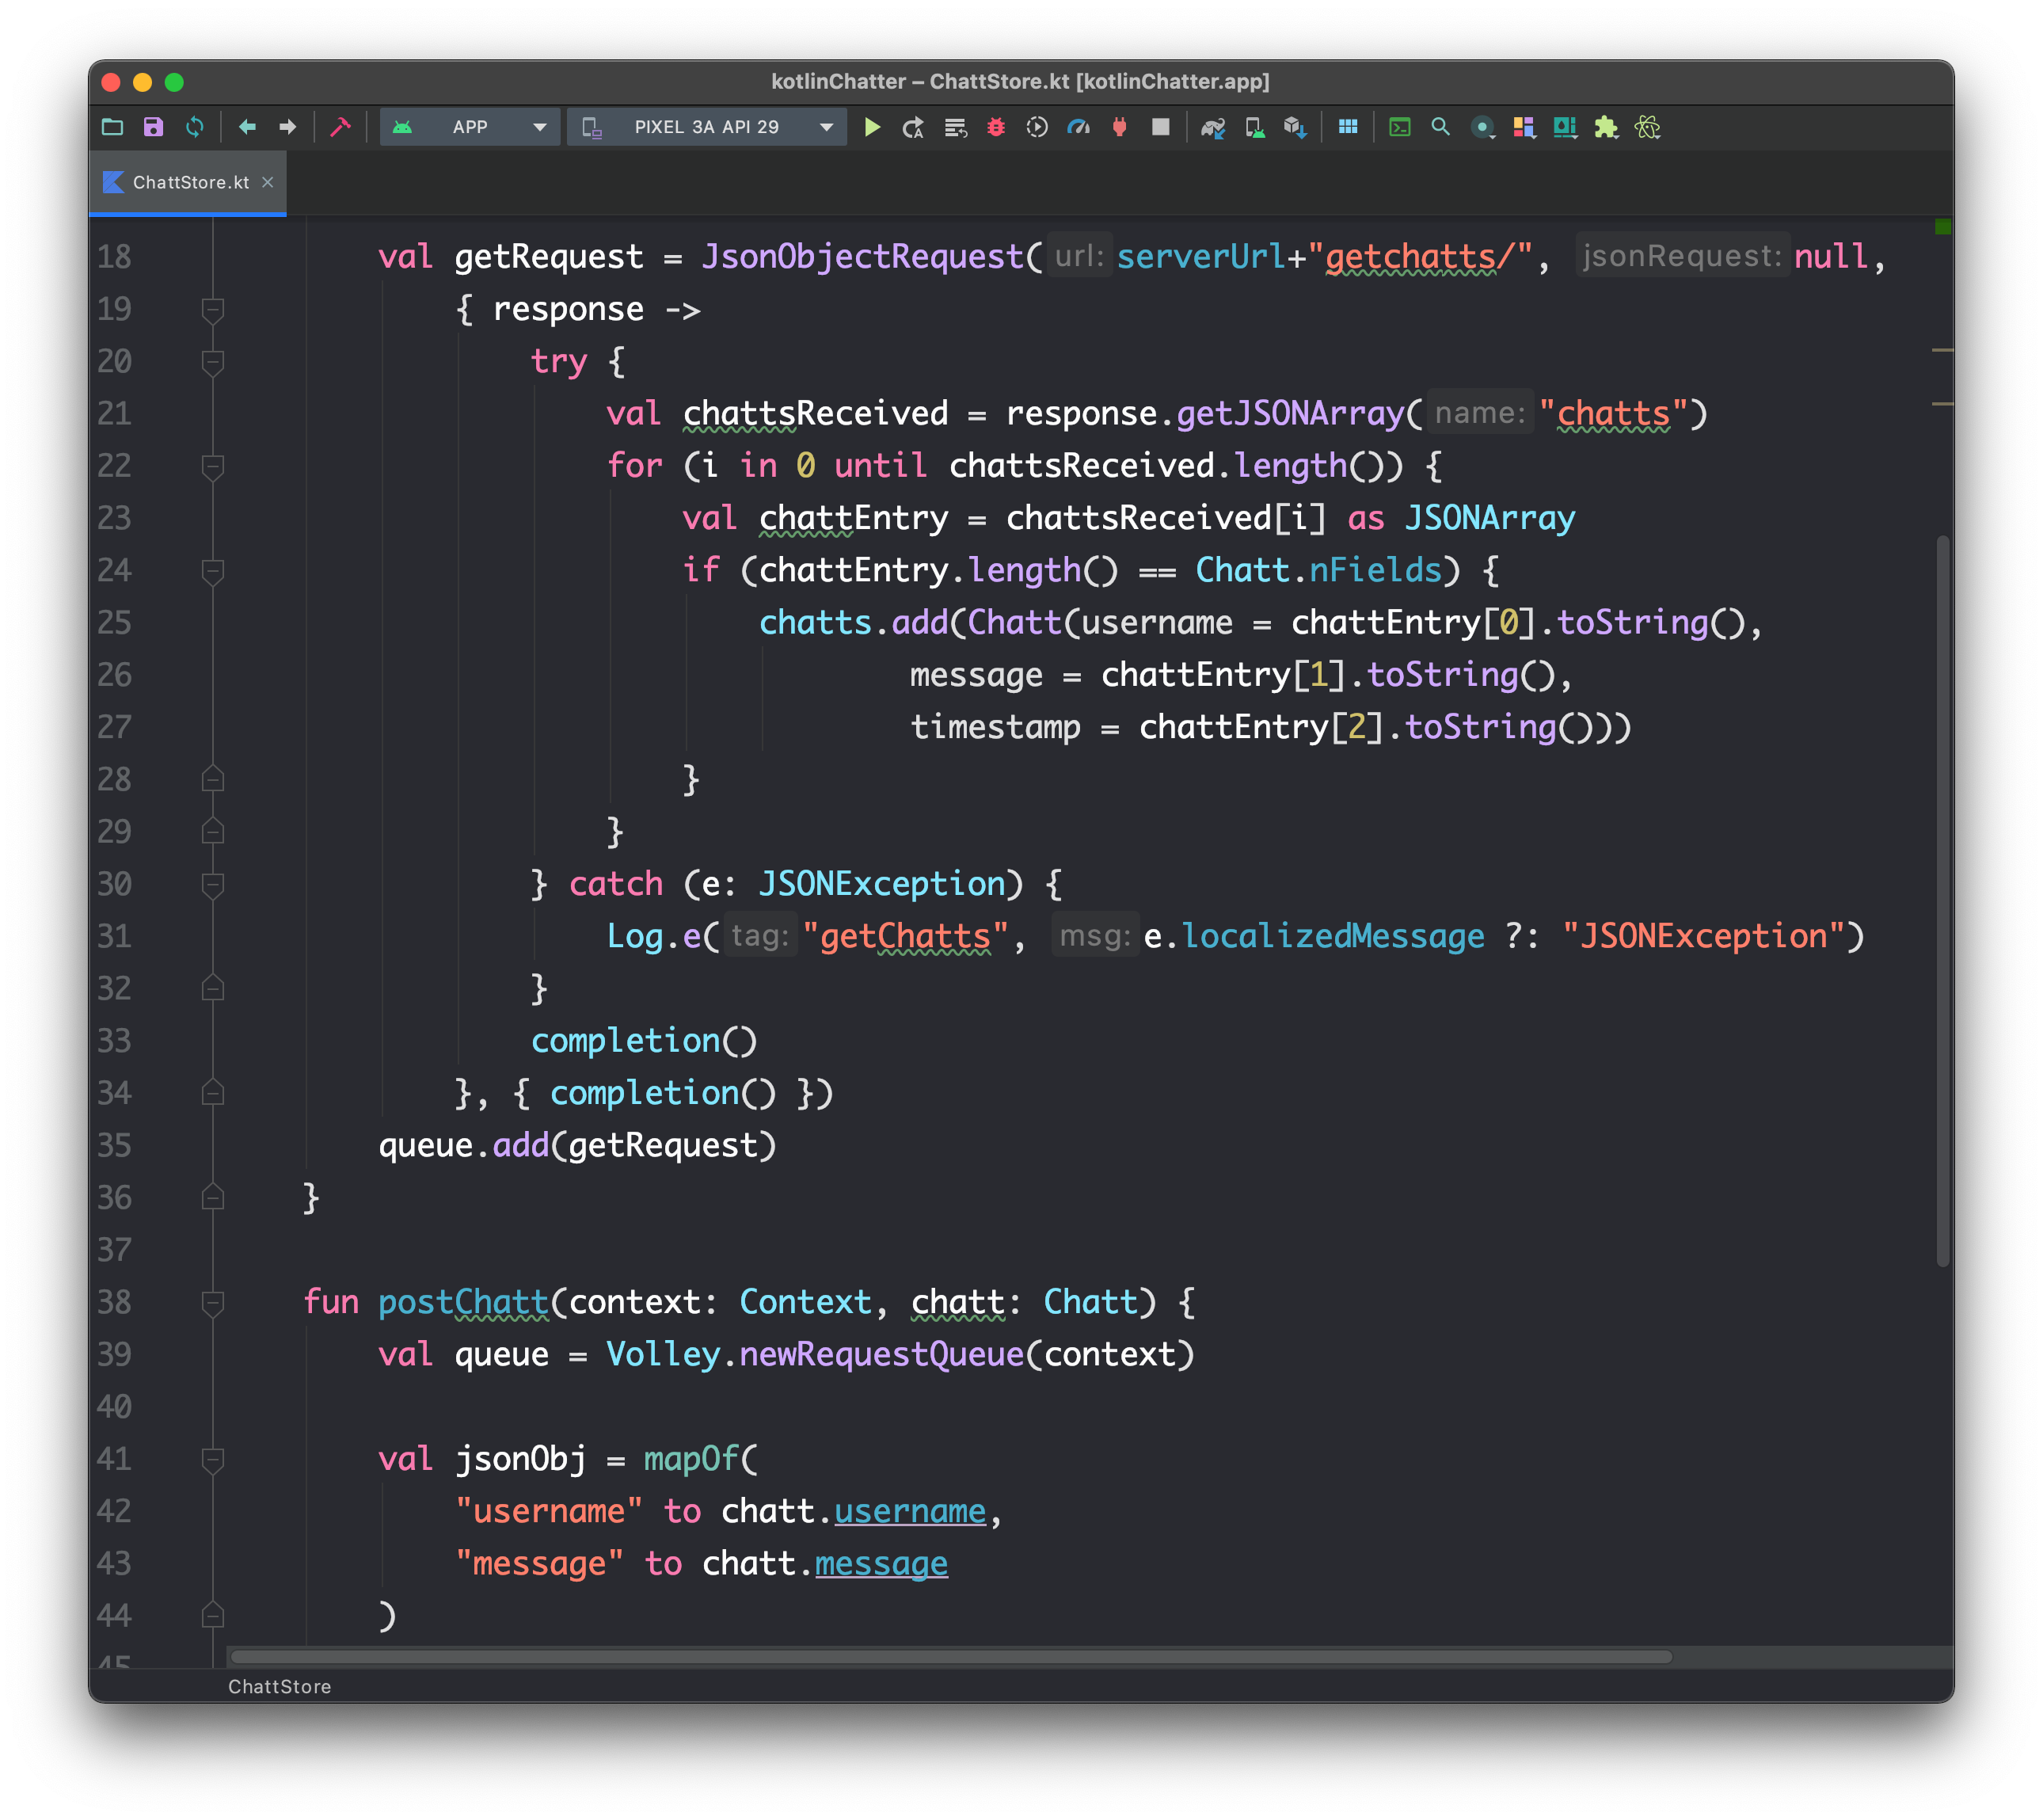Screen dimensions: 2043x1820
Task: Click the Make Project hammer icon
Action: (340, 127)
